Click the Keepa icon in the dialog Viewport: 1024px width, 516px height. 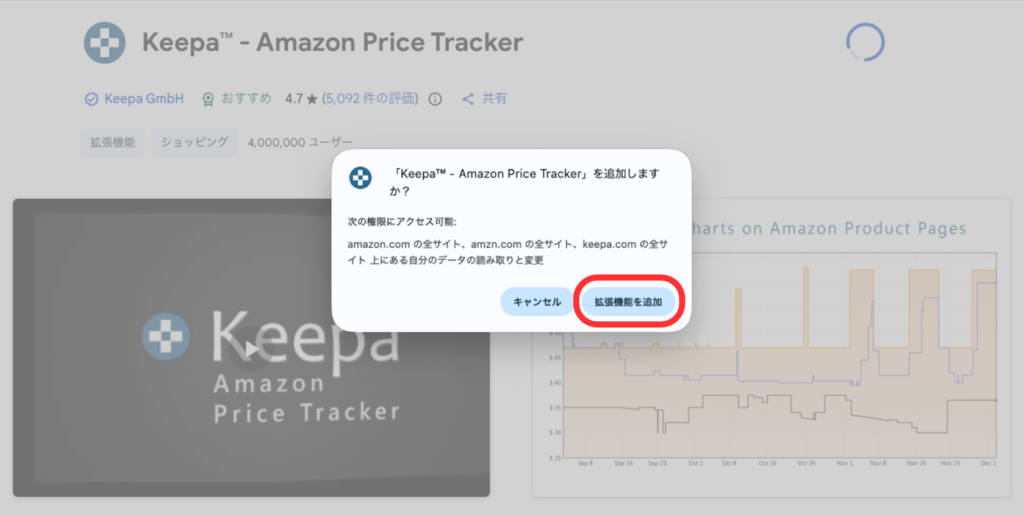(360, 179)
